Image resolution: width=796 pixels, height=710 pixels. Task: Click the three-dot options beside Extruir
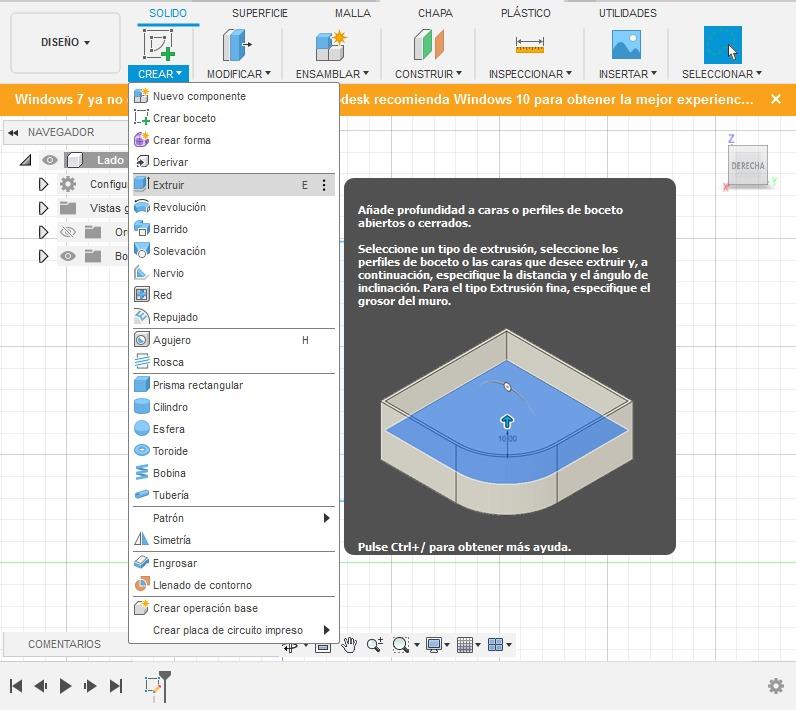(324, 185)
